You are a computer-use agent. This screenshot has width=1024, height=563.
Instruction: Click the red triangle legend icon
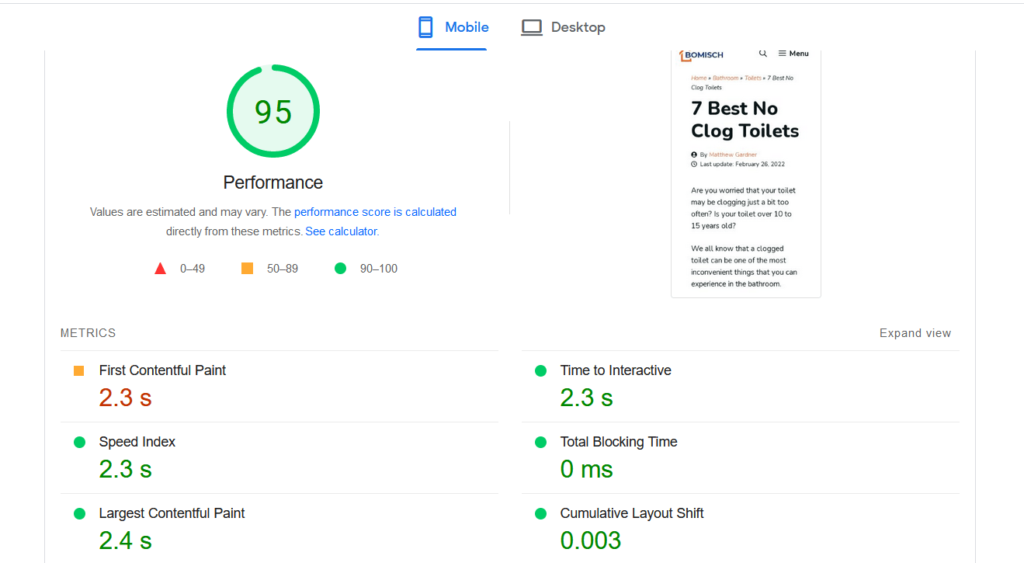[x=160, y=268]
